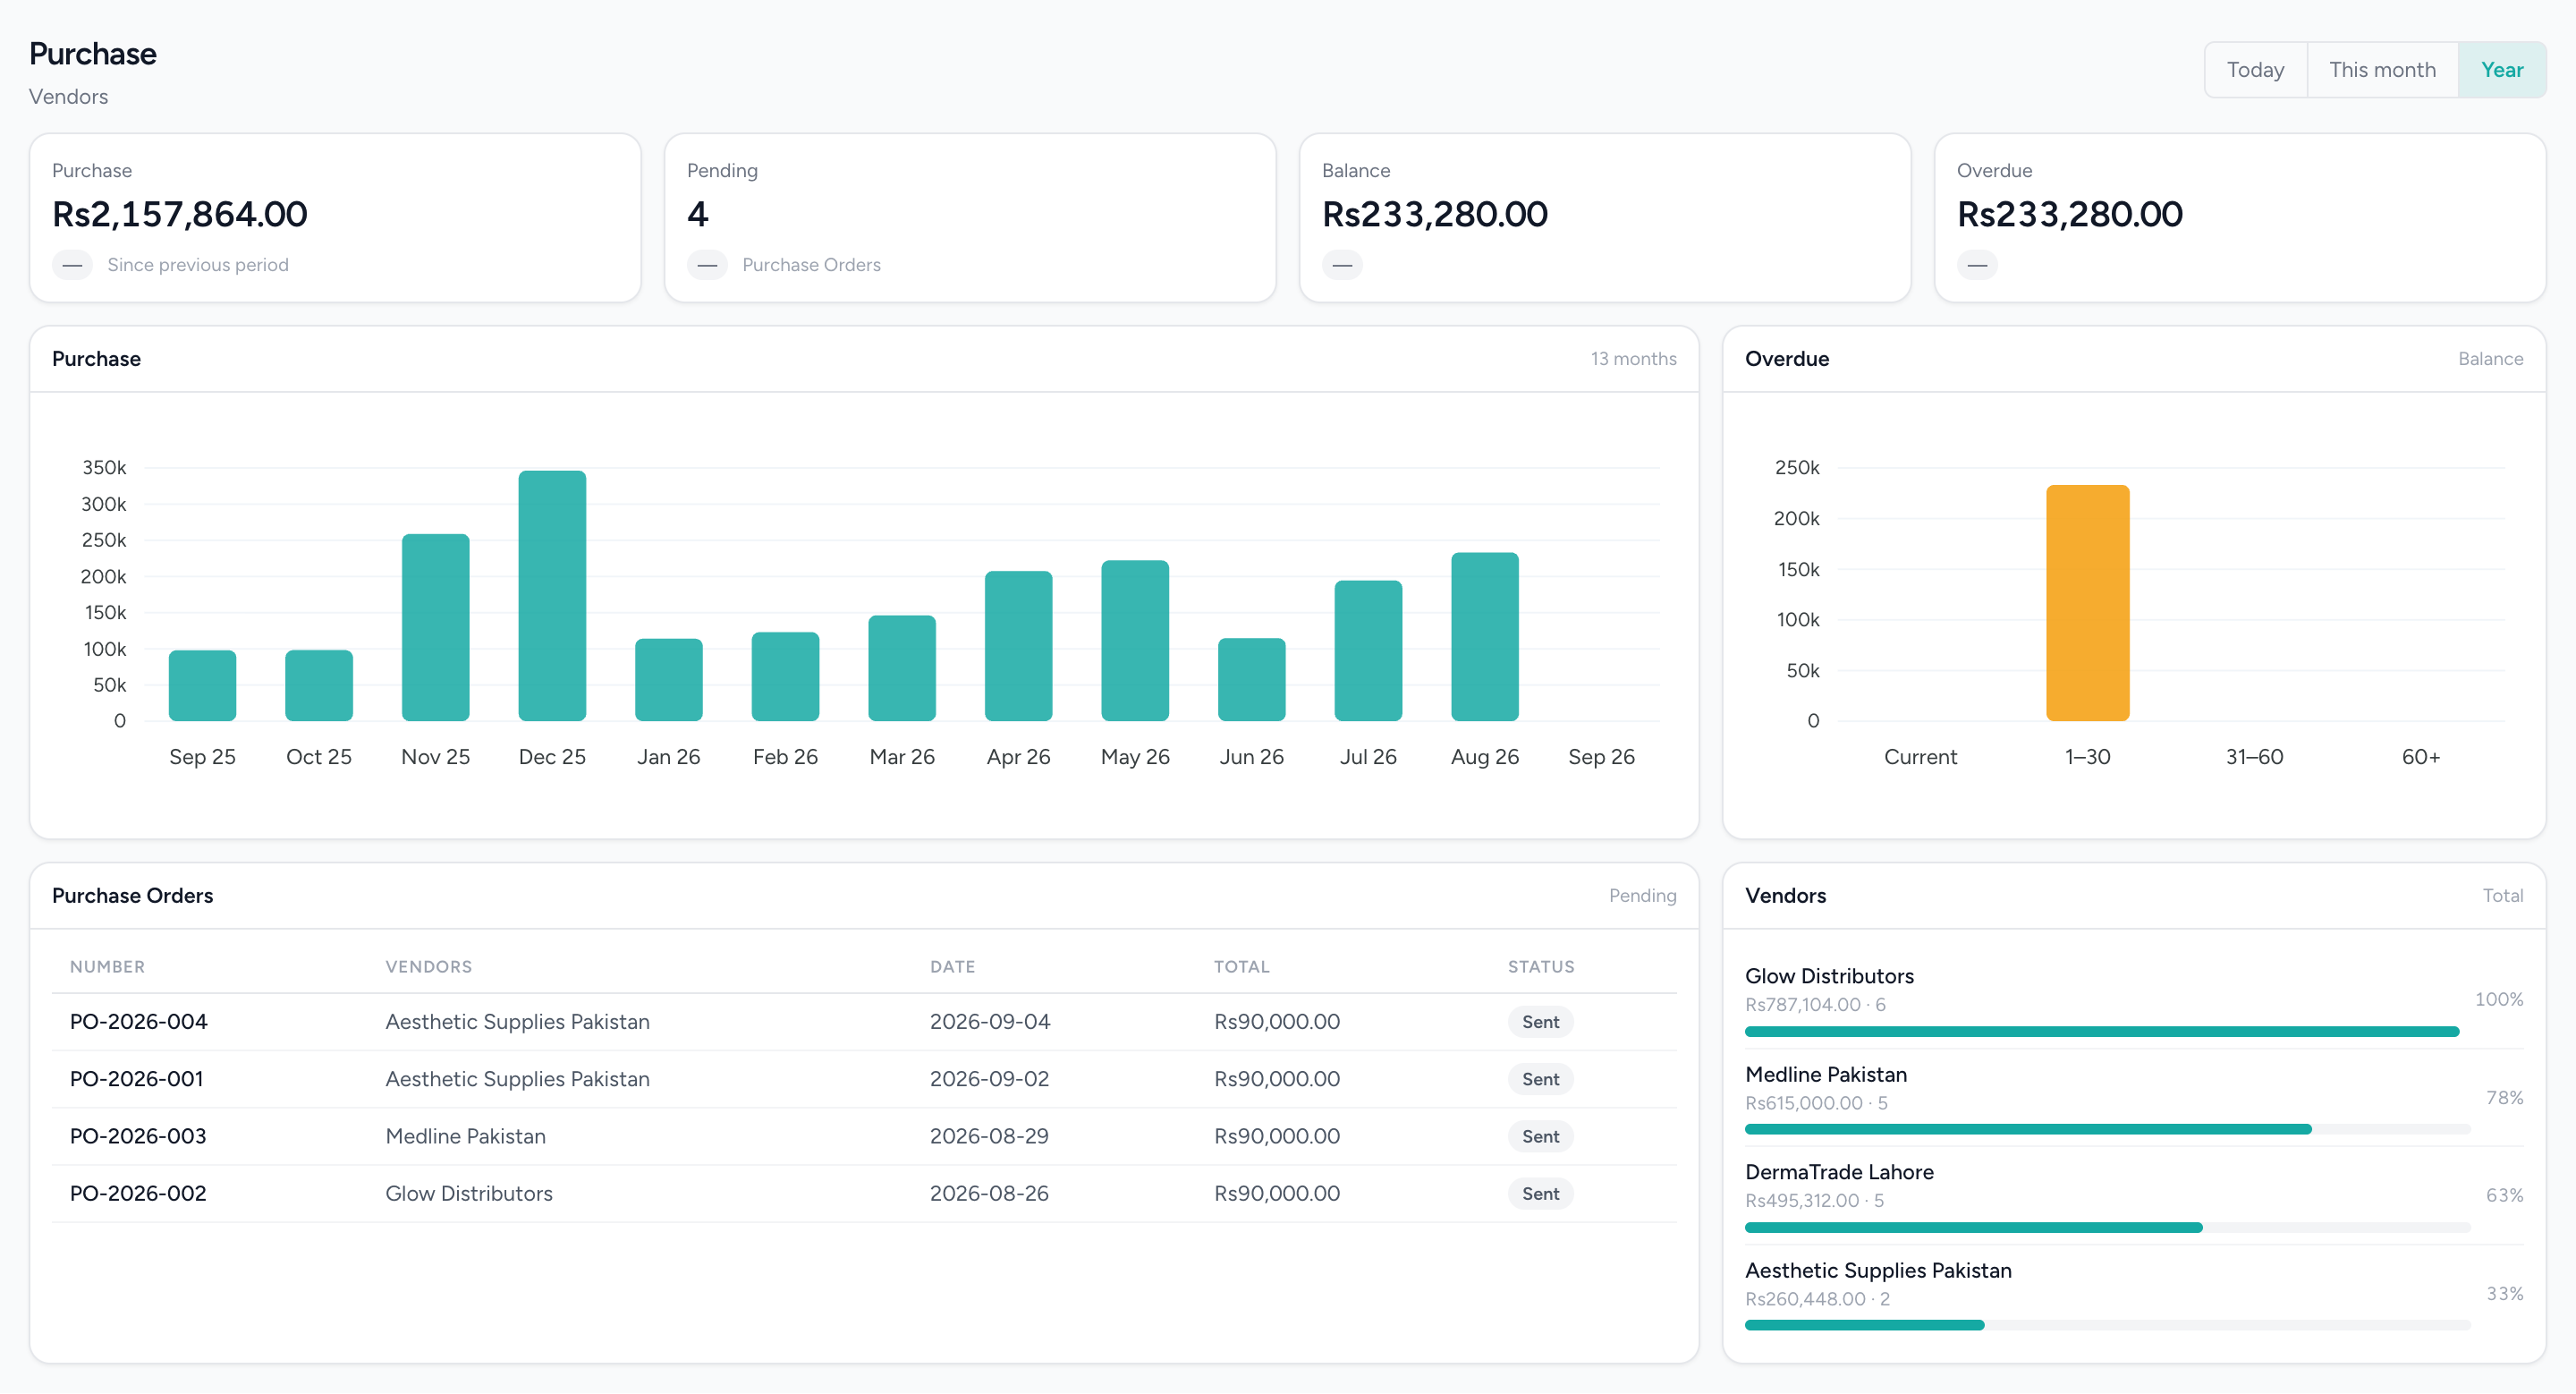Click the trend dash badge on Overdue card
Viewport: 2576px width, 1394px height.
(1977, 265)
